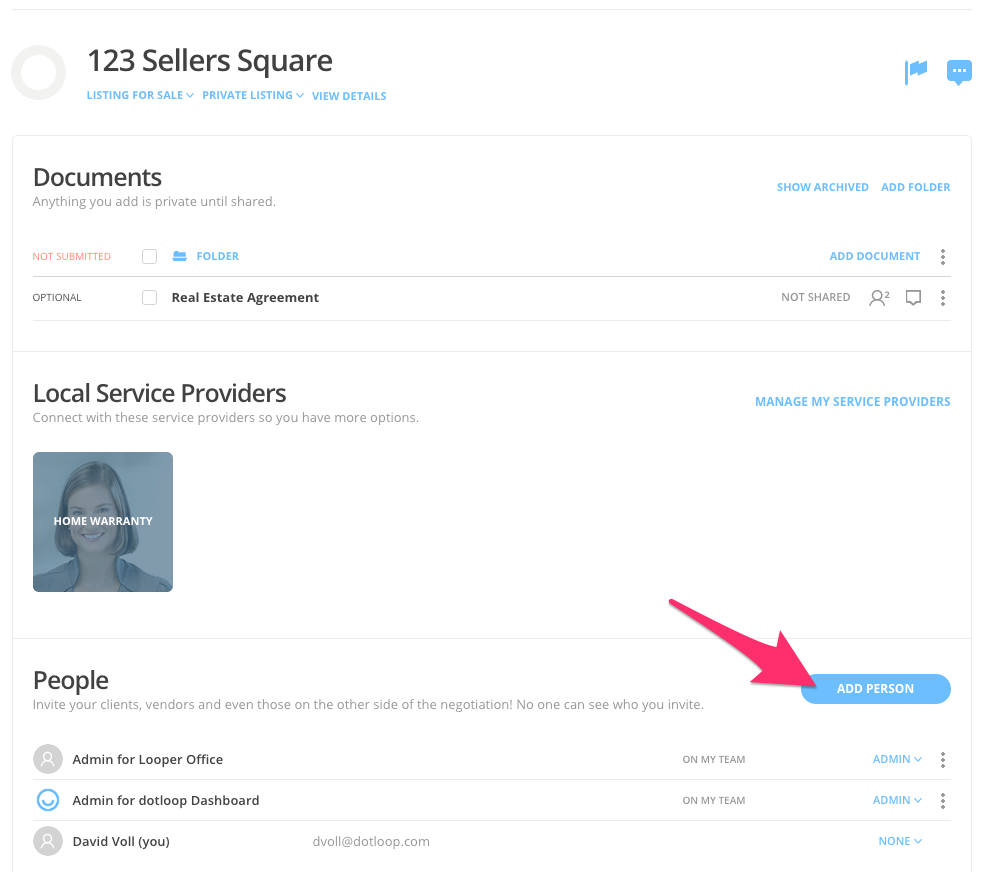This screenshot has height=872, width=984.
Task: Click dotloop logo avatar for dotloop Dashboard
Action: pyautogui.click(x=48, y=800)
